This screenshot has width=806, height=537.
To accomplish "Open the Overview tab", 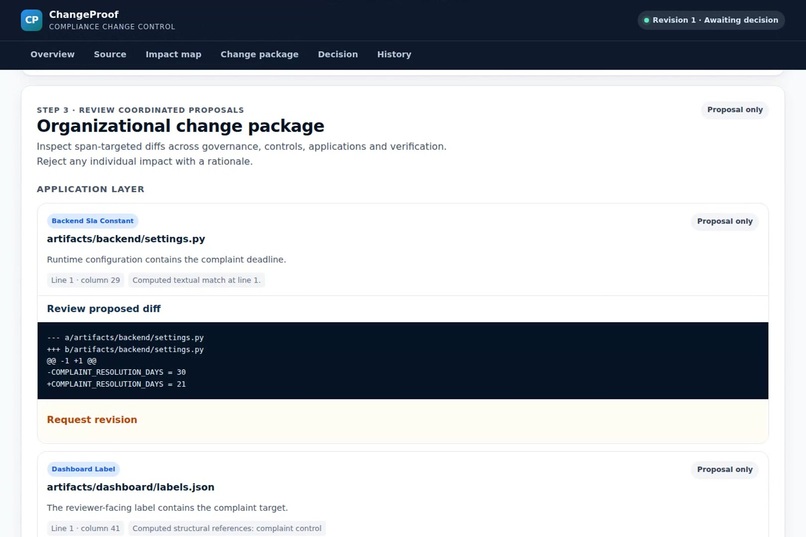I will point(52,54).
